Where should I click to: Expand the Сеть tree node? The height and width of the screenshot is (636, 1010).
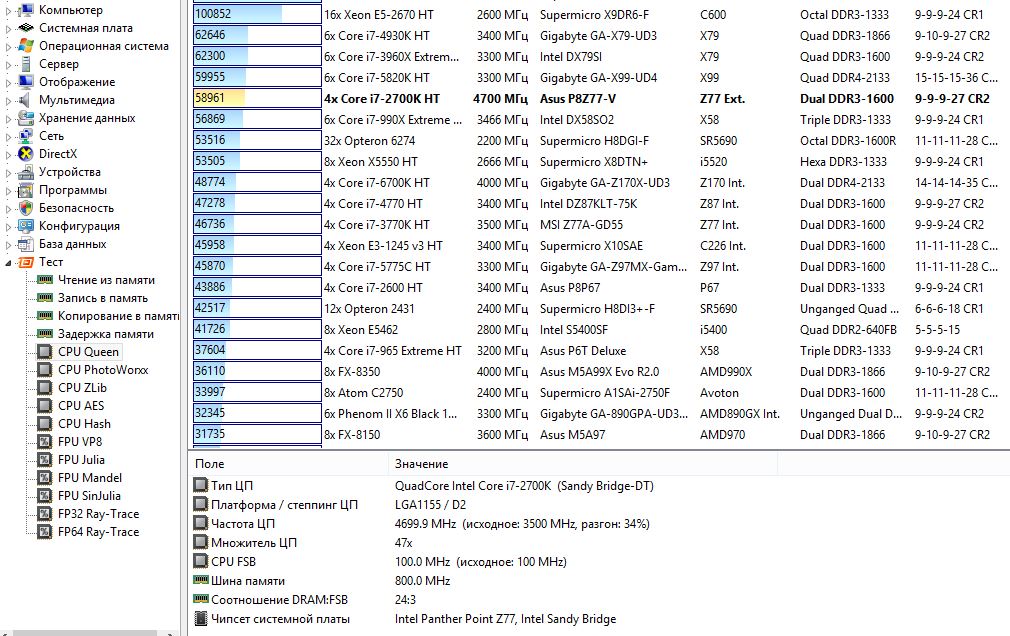[x=8, y=137]
